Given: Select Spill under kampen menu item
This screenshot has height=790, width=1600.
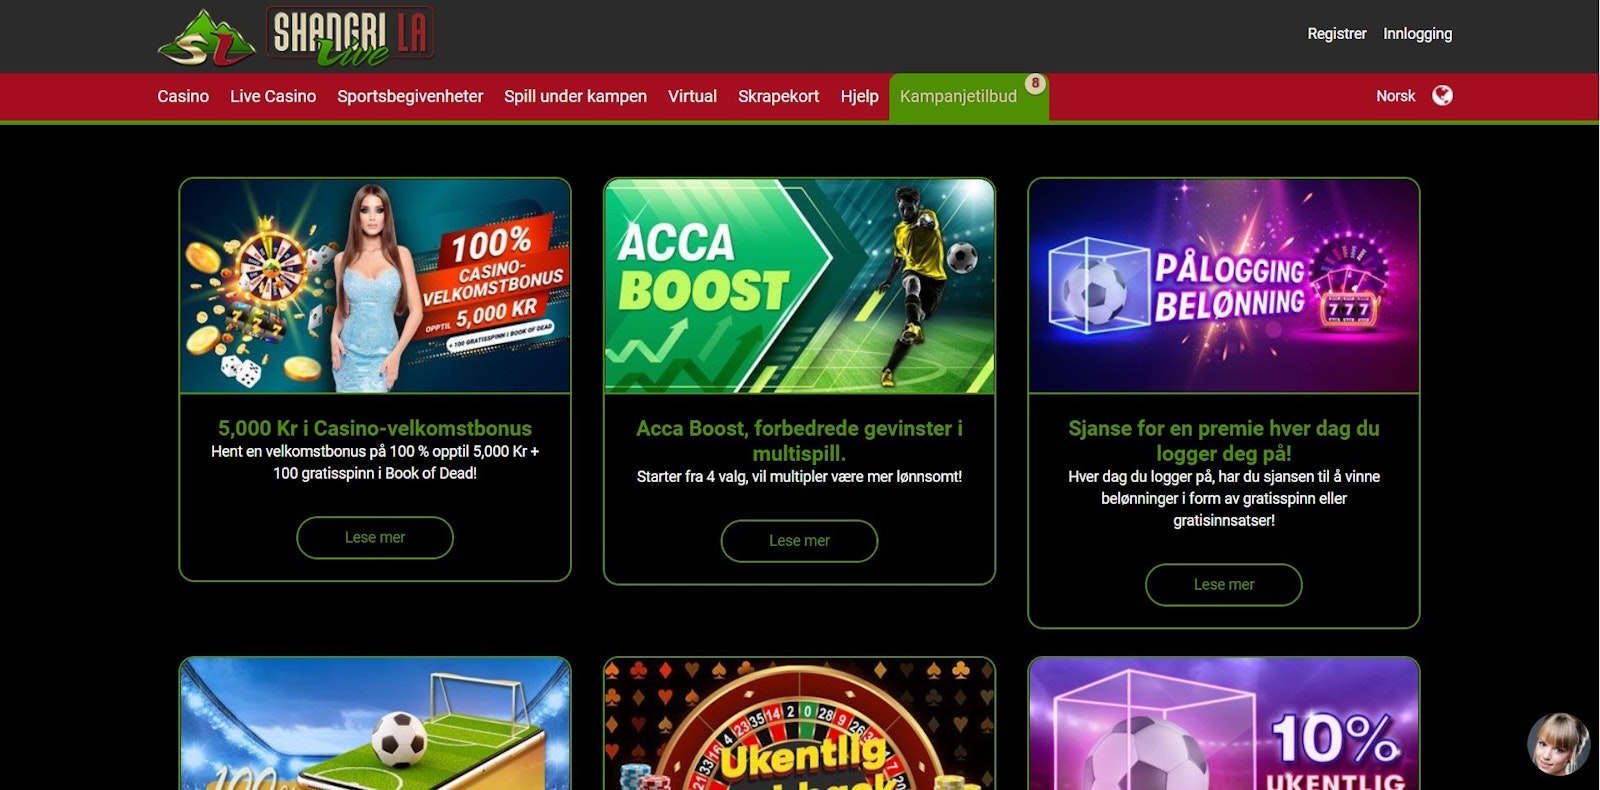Looking at the screenshot, I should 575,96.
